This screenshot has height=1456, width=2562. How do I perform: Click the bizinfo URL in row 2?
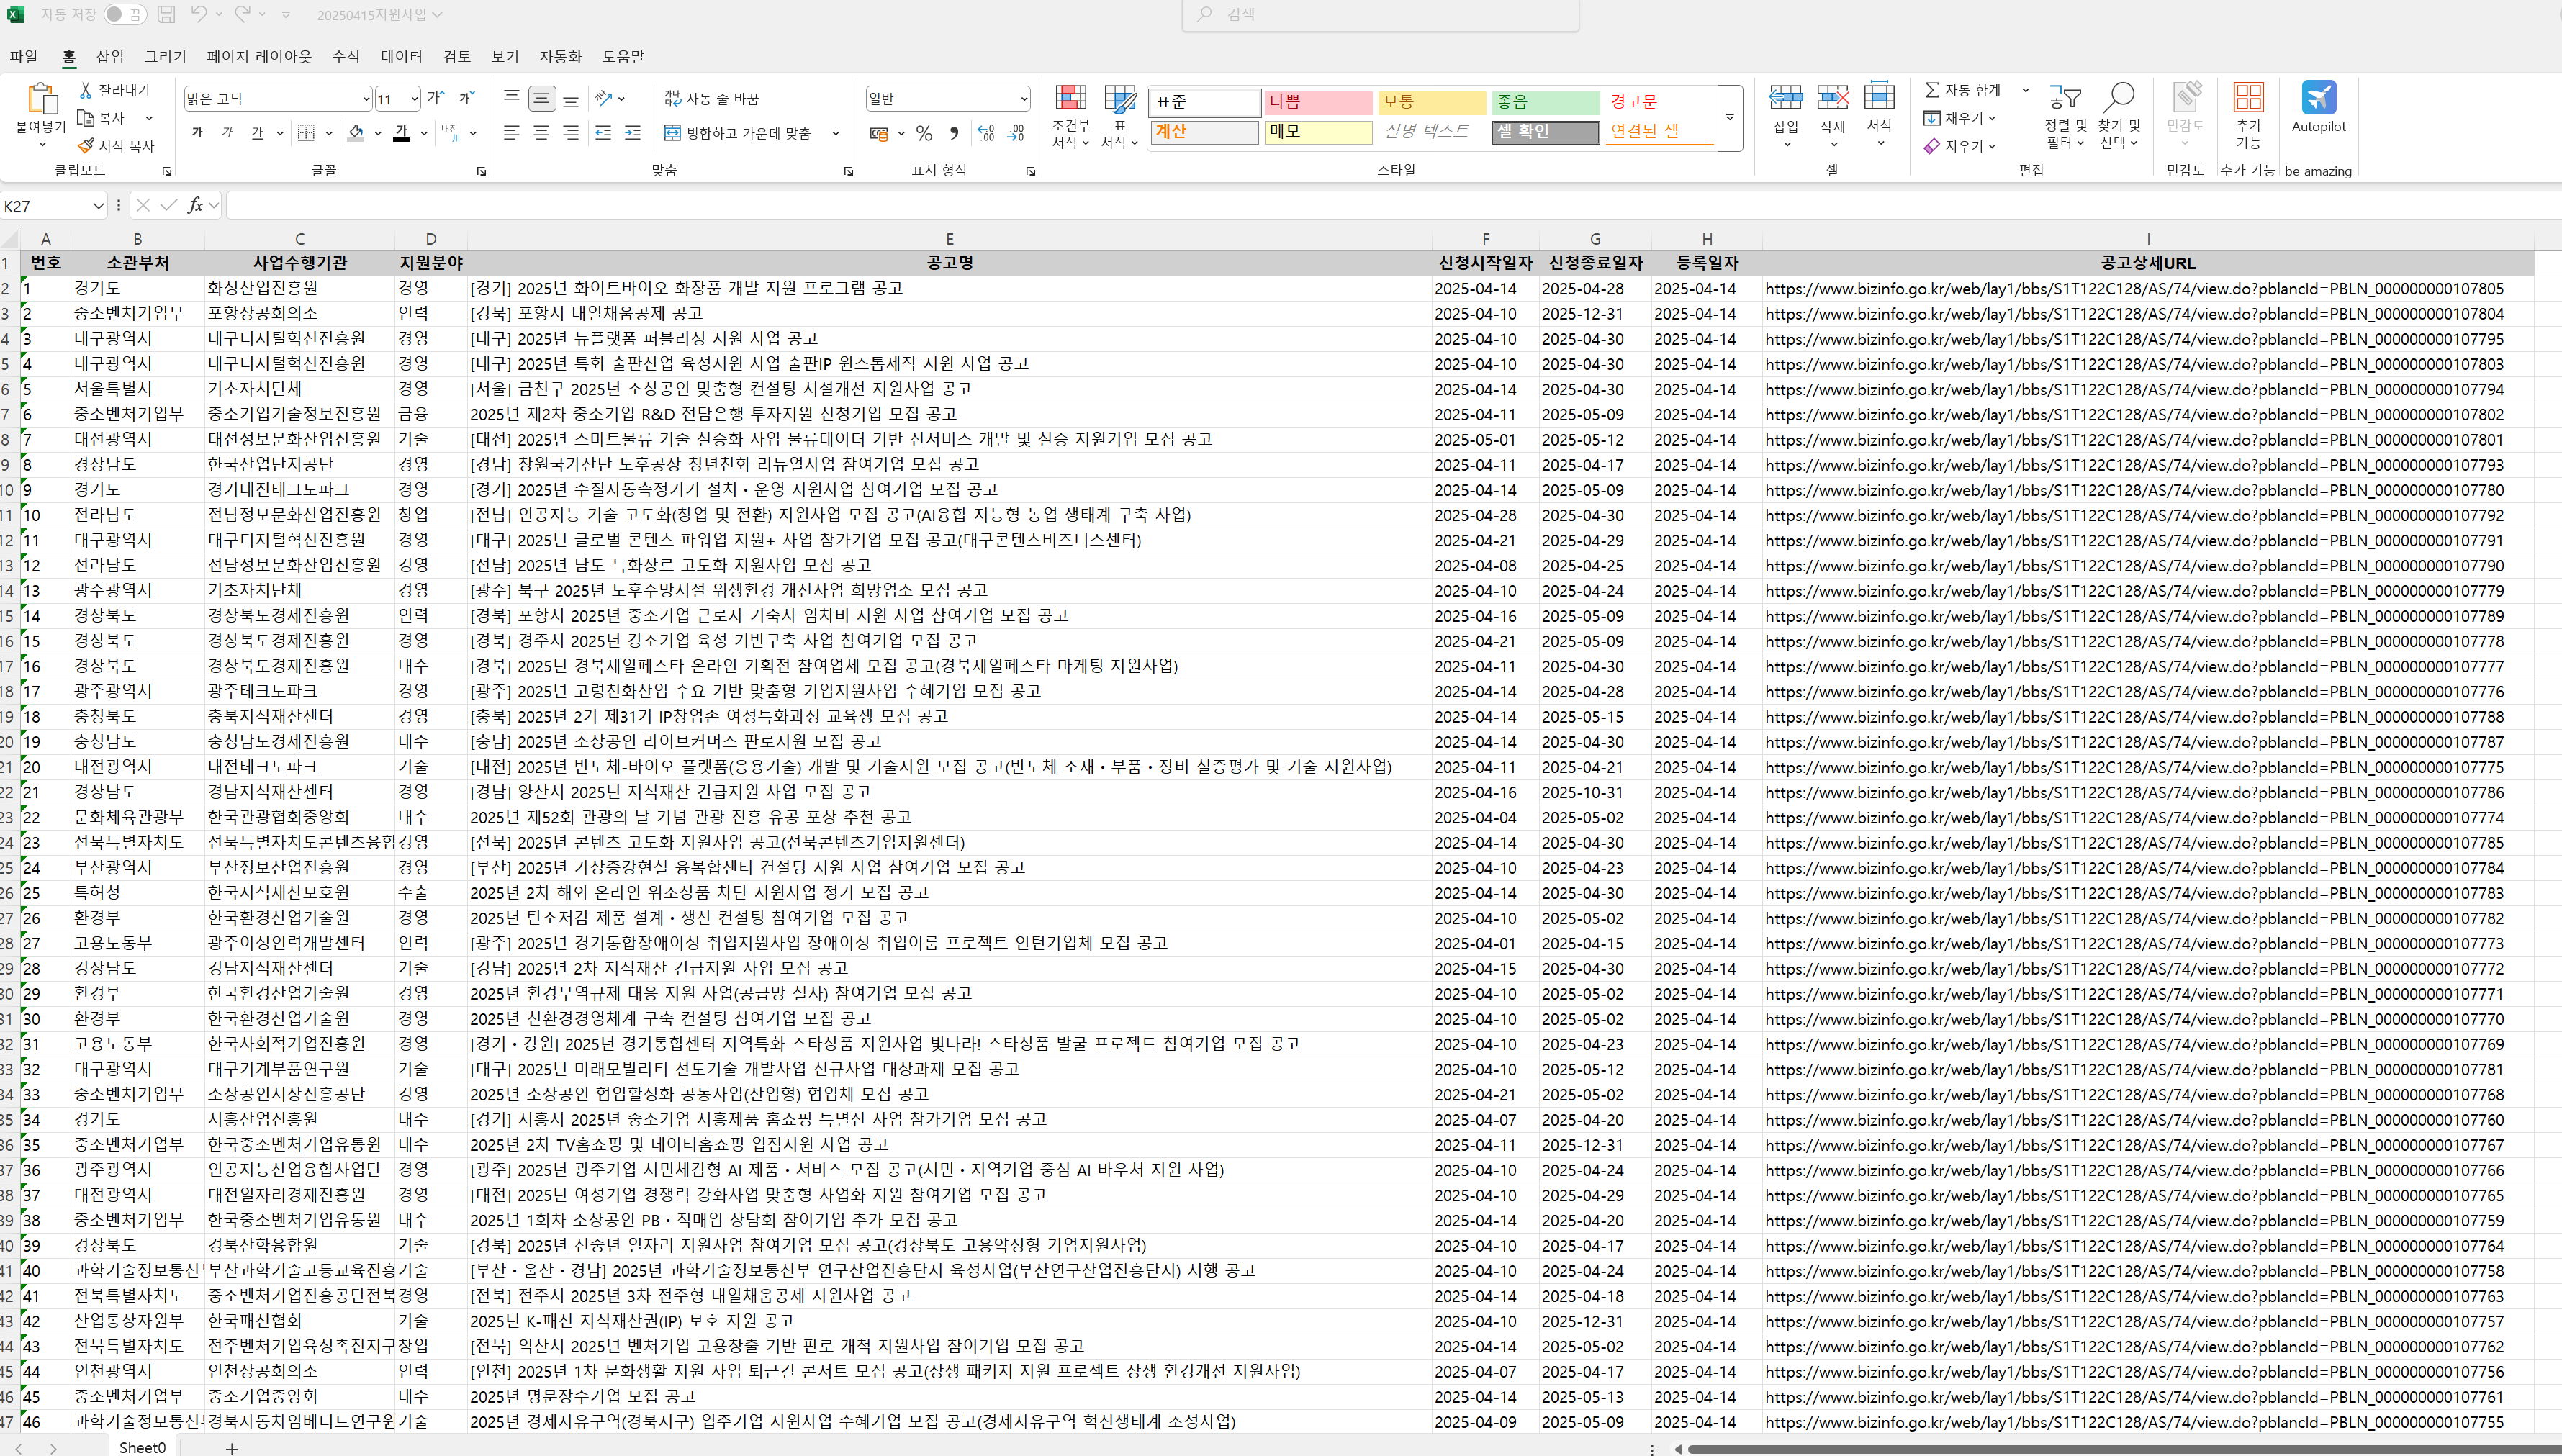tap(2134, 289)
